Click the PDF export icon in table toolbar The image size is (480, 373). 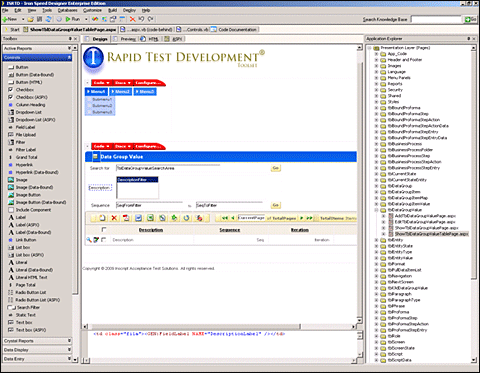(126, 218)
